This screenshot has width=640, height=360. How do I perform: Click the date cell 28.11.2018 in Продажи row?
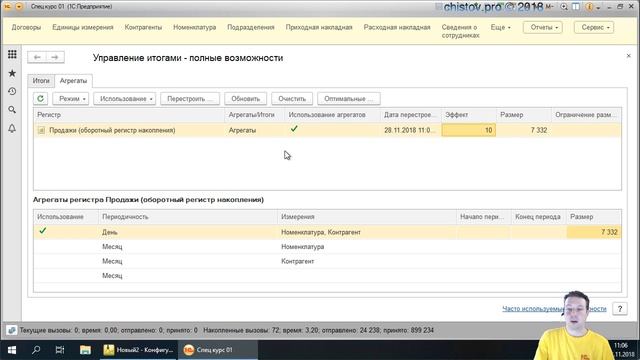(410, 130)
